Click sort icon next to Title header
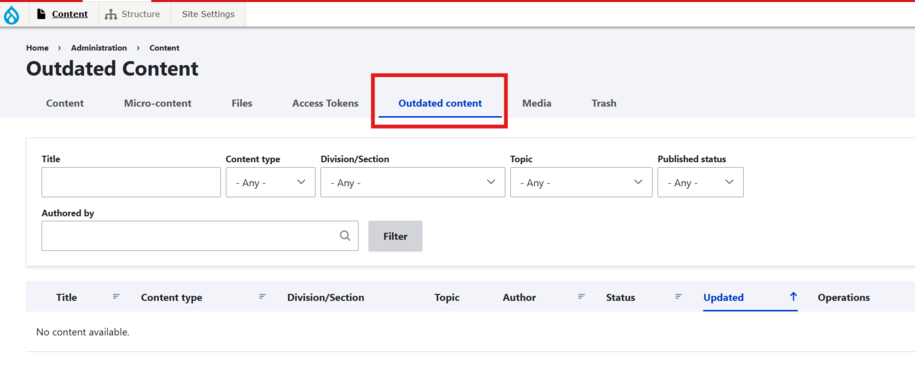Image resolution: width=915 pixels, height=382 pixels. 116,297
